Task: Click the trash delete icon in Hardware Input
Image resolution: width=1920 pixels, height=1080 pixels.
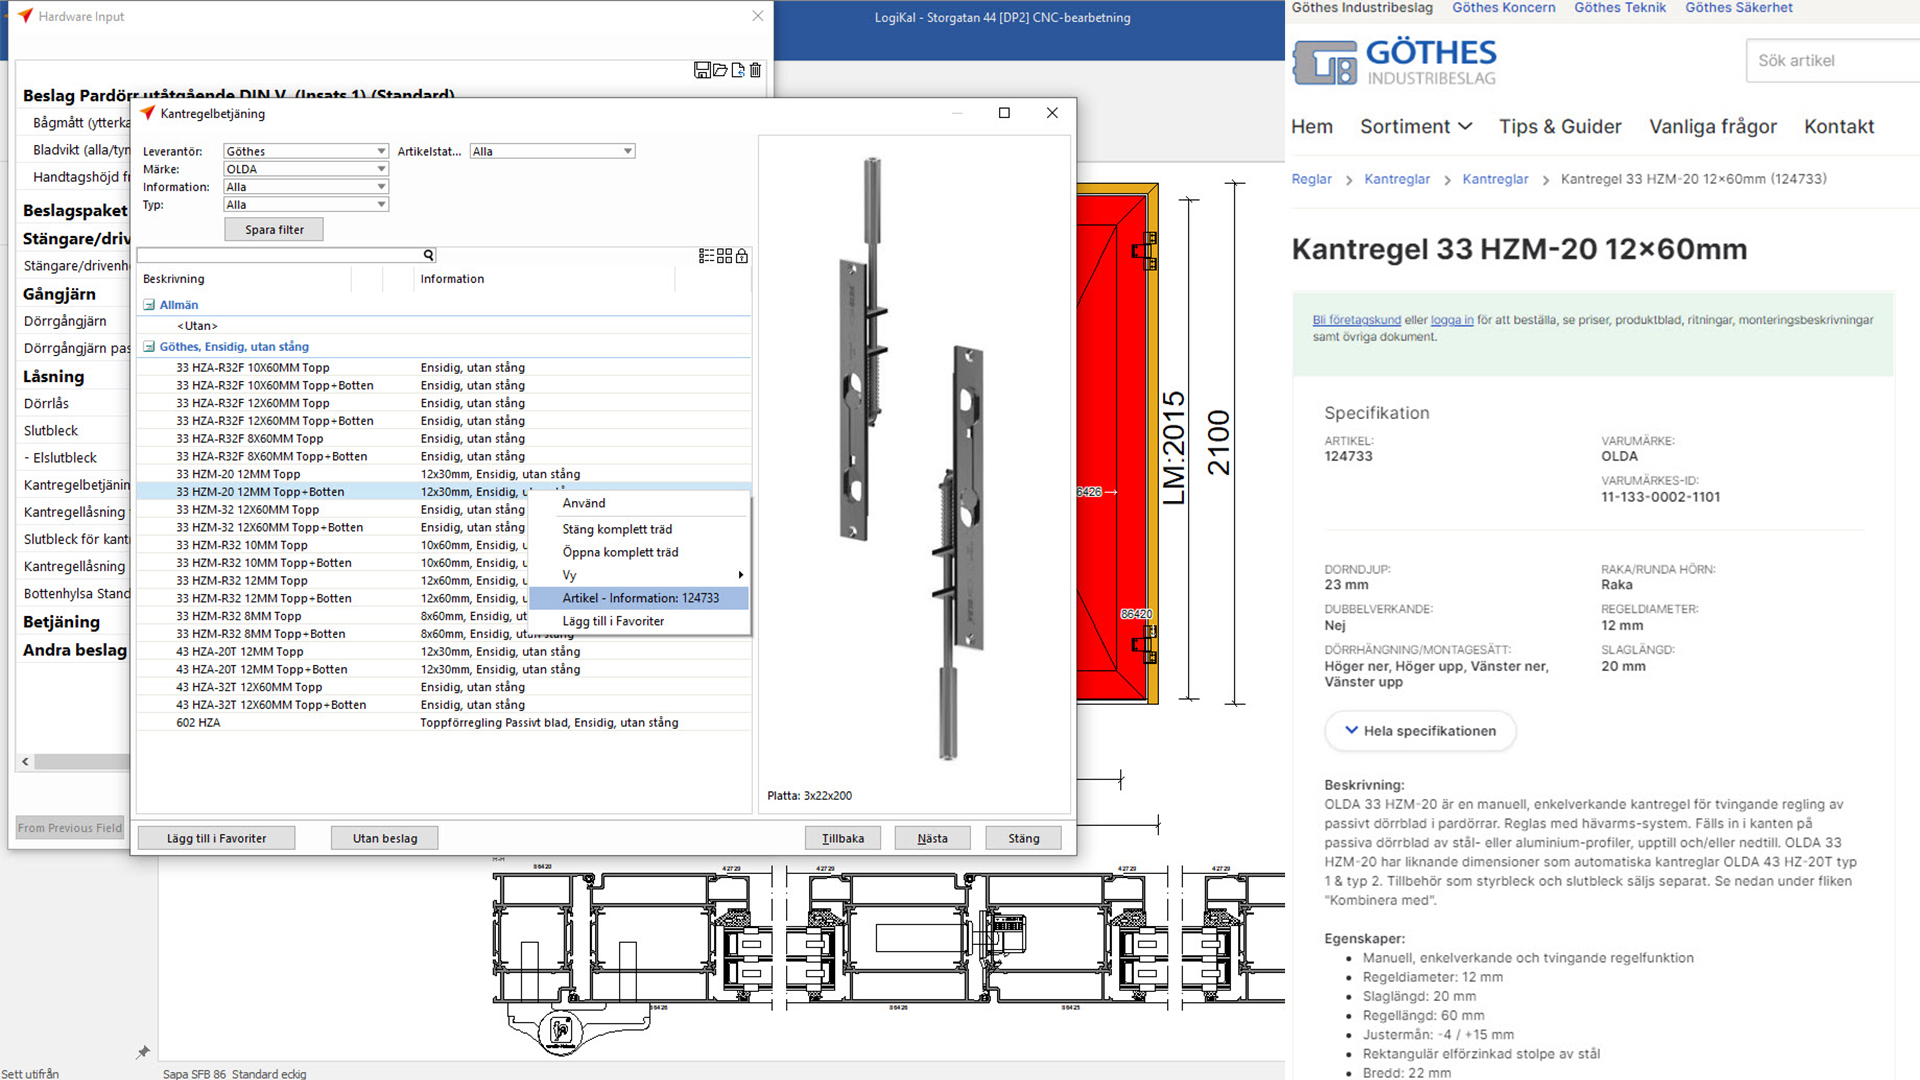Action: 755,70
